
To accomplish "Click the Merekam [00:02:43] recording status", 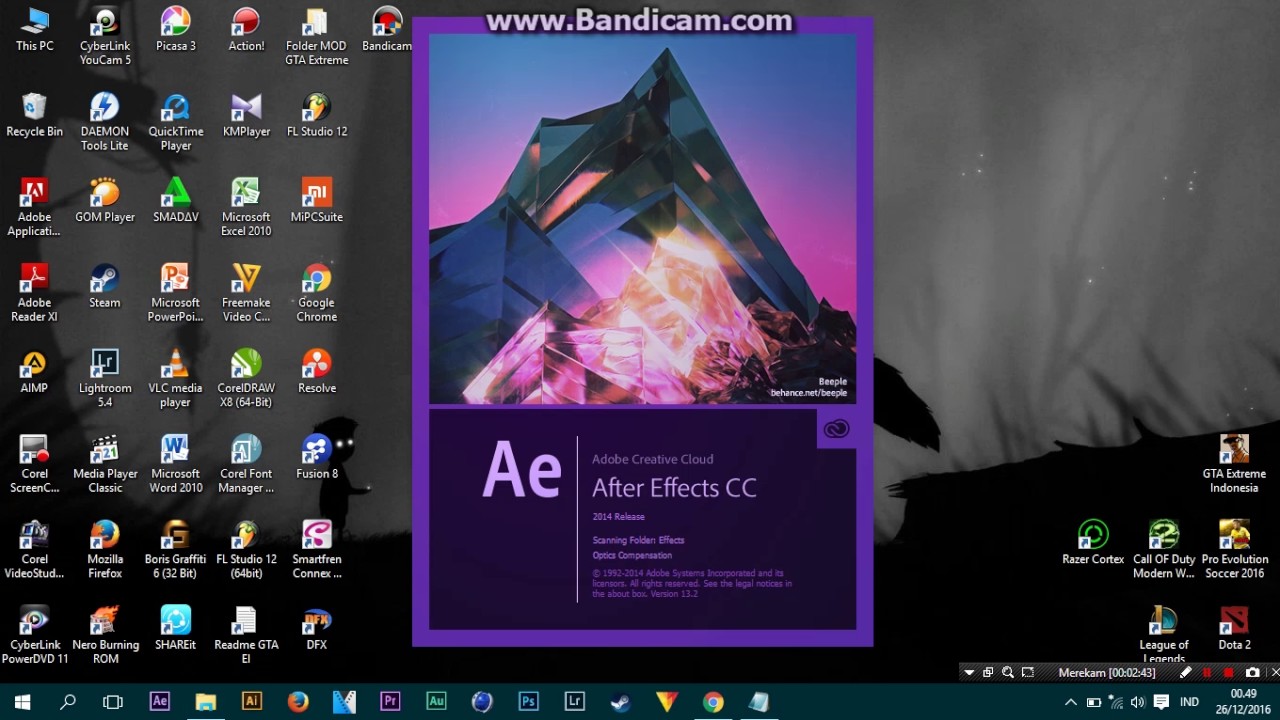I will coord(1107,673).
